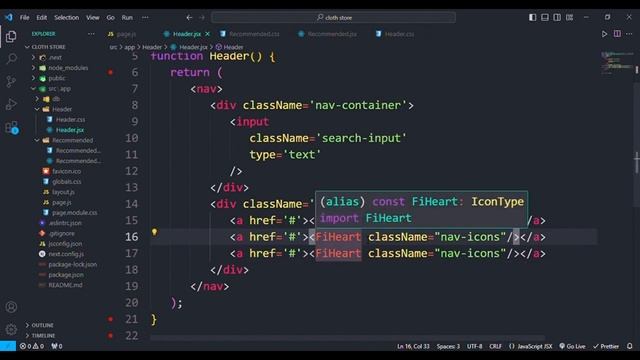
Task: Remove the breakpoint on line 6
Action: pos(111,72)
